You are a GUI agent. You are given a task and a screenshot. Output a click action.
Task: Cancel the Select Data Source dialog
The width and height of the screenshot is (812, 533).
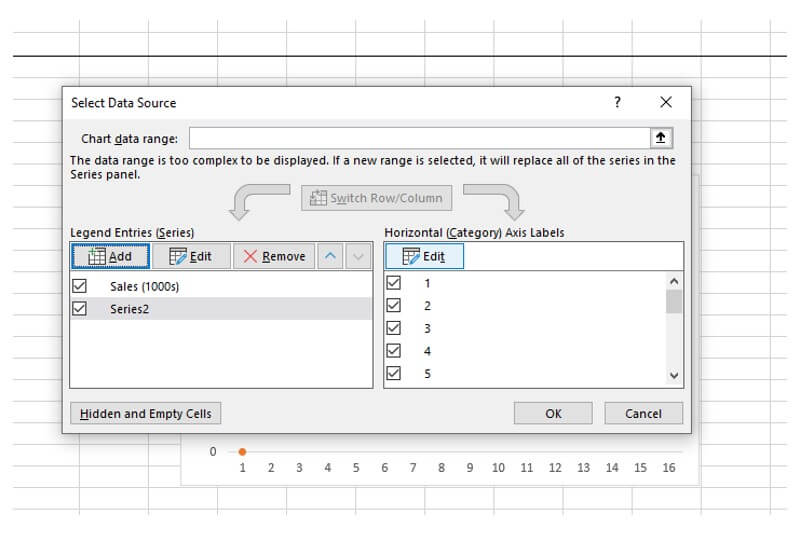(643, 413)
